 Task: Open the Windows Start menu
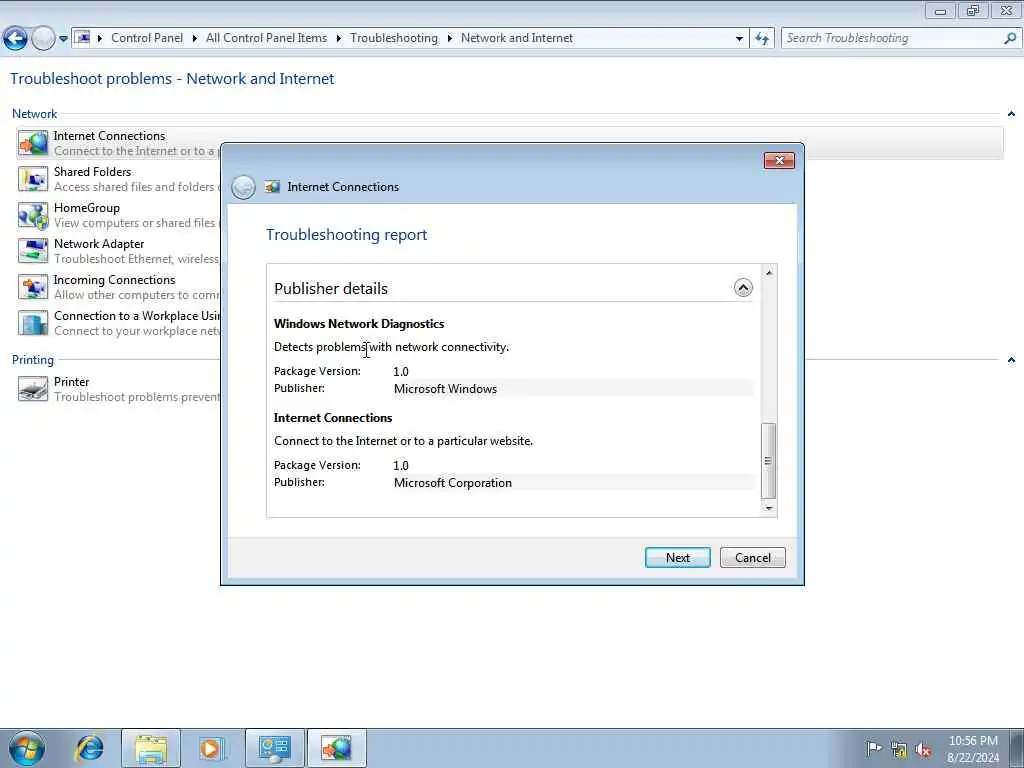coord(27,748)
